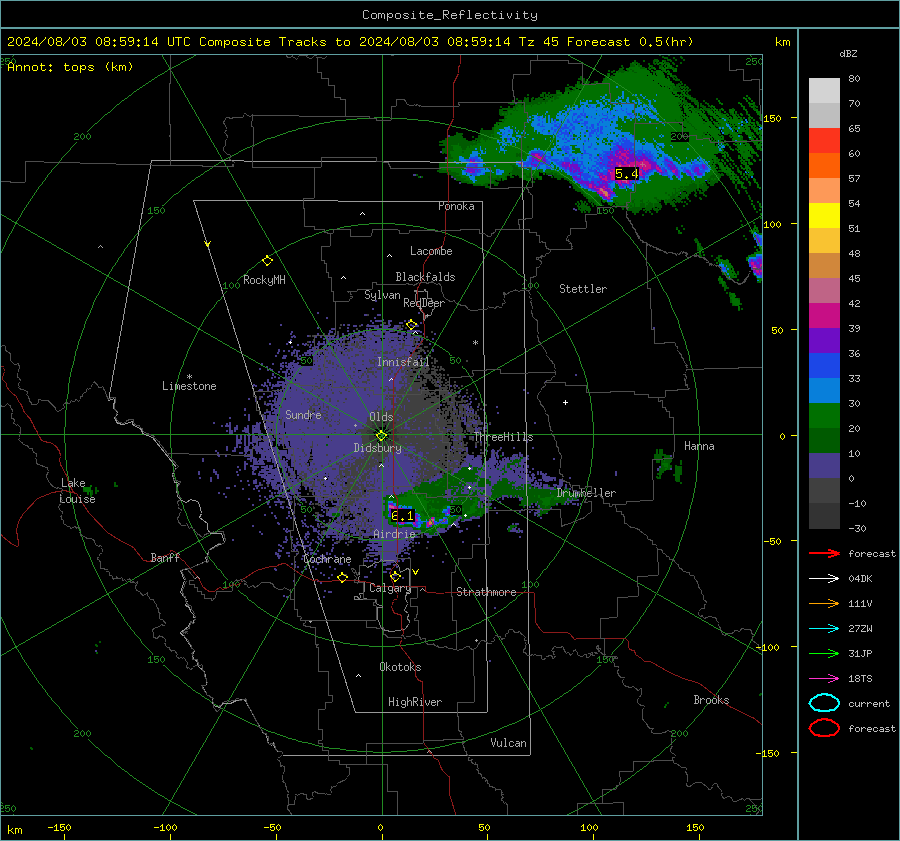The height and width of the screenshot is (841, 900).
Task: Click the green swatch for 20 dBZ
Action: [x=824, y=440]
